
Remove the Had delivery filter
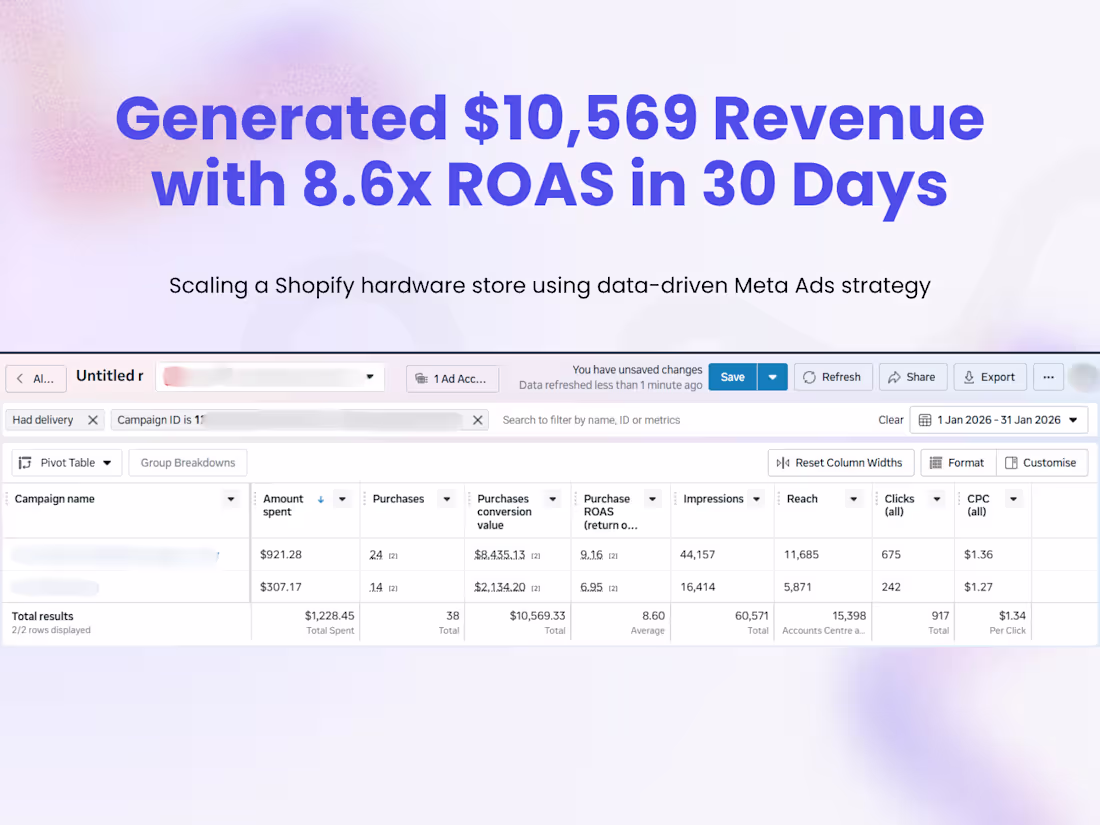point(90,419)
